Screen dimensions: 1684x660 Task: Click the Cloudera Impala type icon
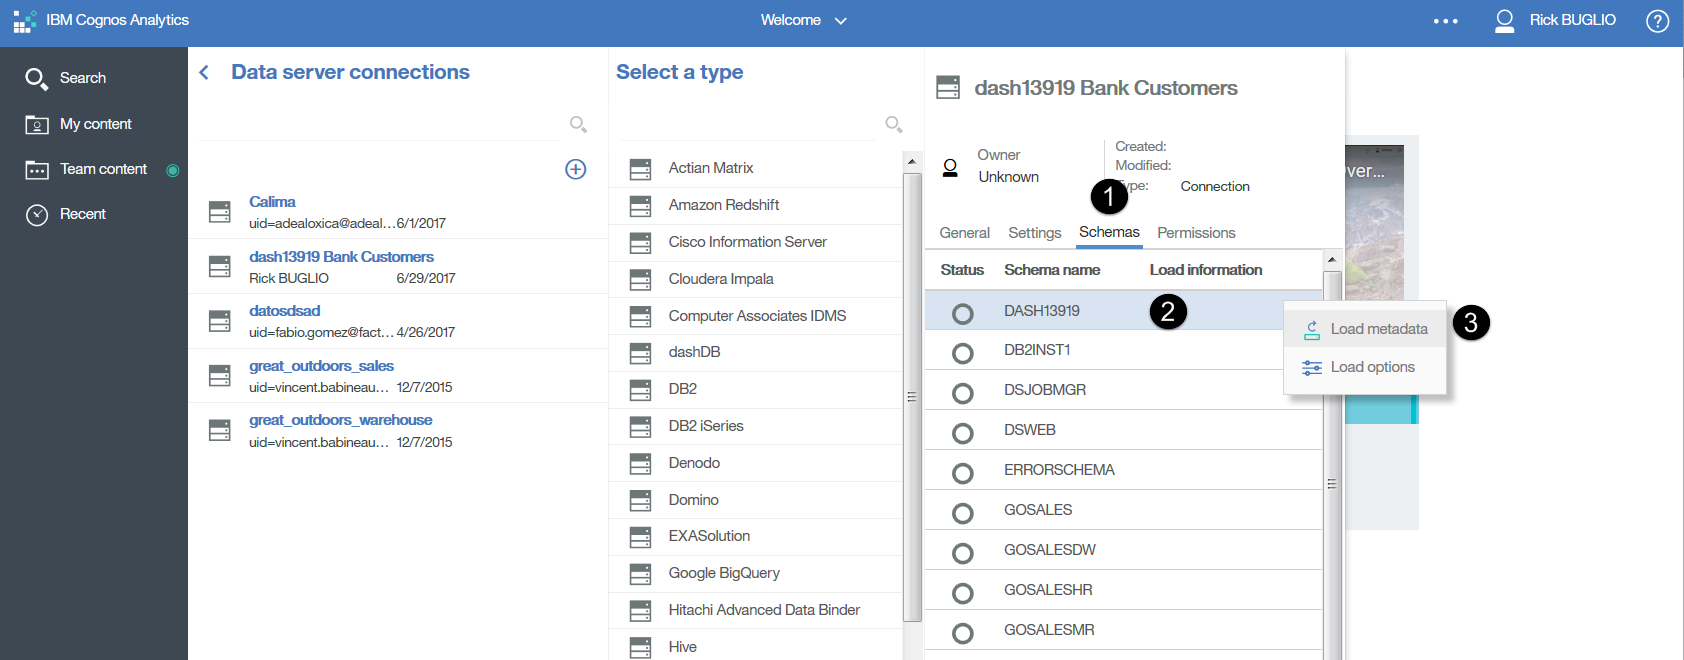click(x=641, y=280)
